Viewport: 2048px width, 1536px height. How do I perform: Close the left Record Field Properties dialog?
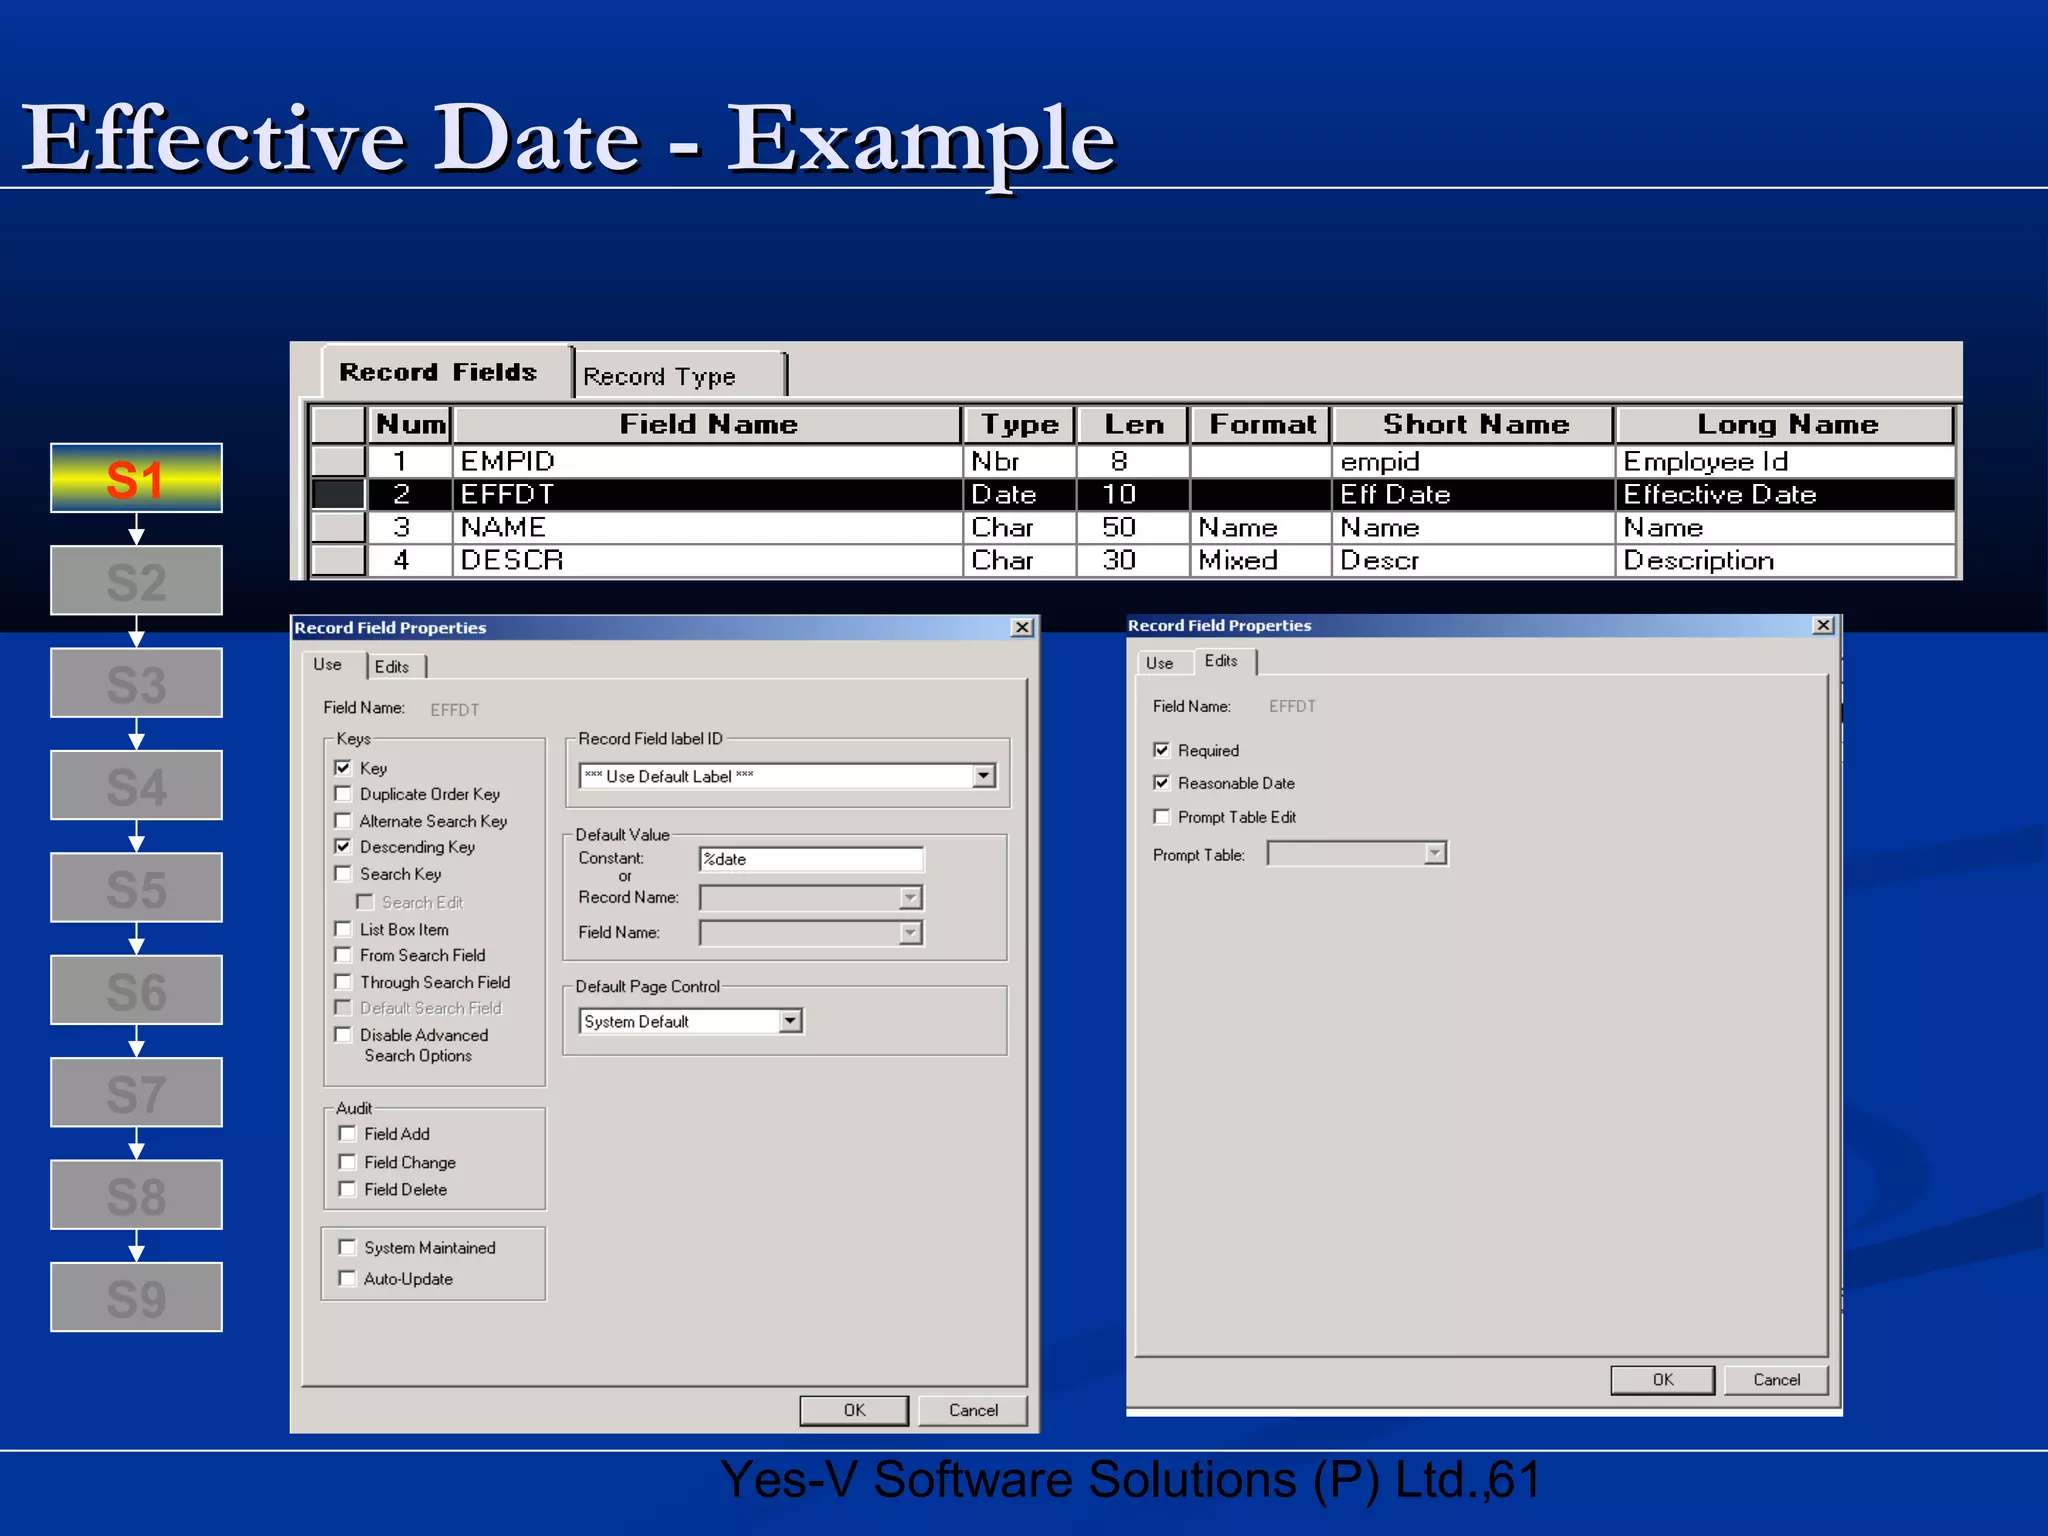click(1022, 627)
